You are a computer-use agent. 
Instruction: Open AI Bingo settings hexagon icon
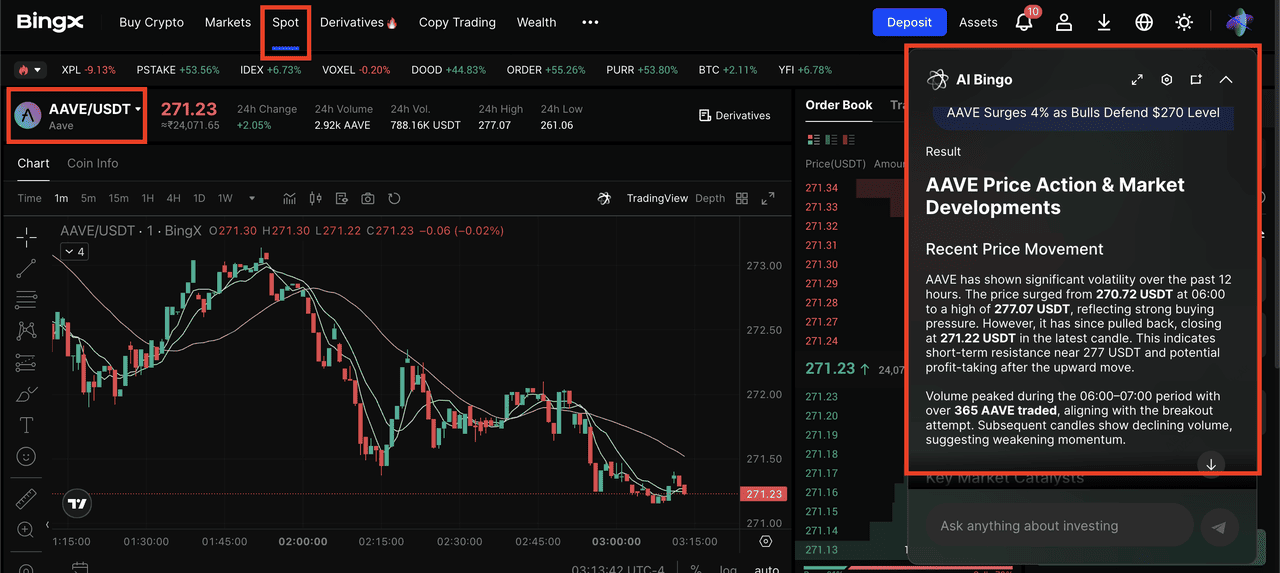(1166, 80)
